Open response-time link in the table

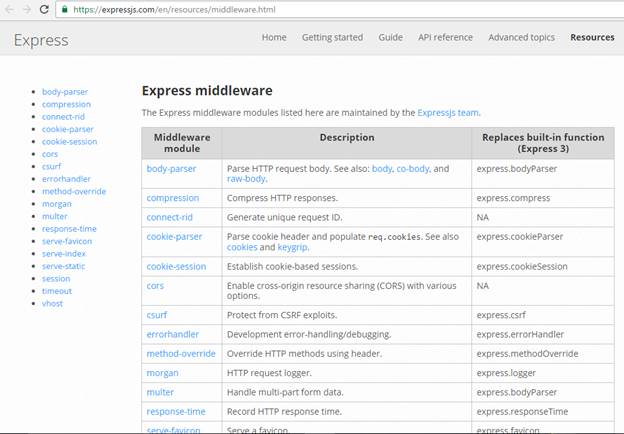tap(176, 412)
